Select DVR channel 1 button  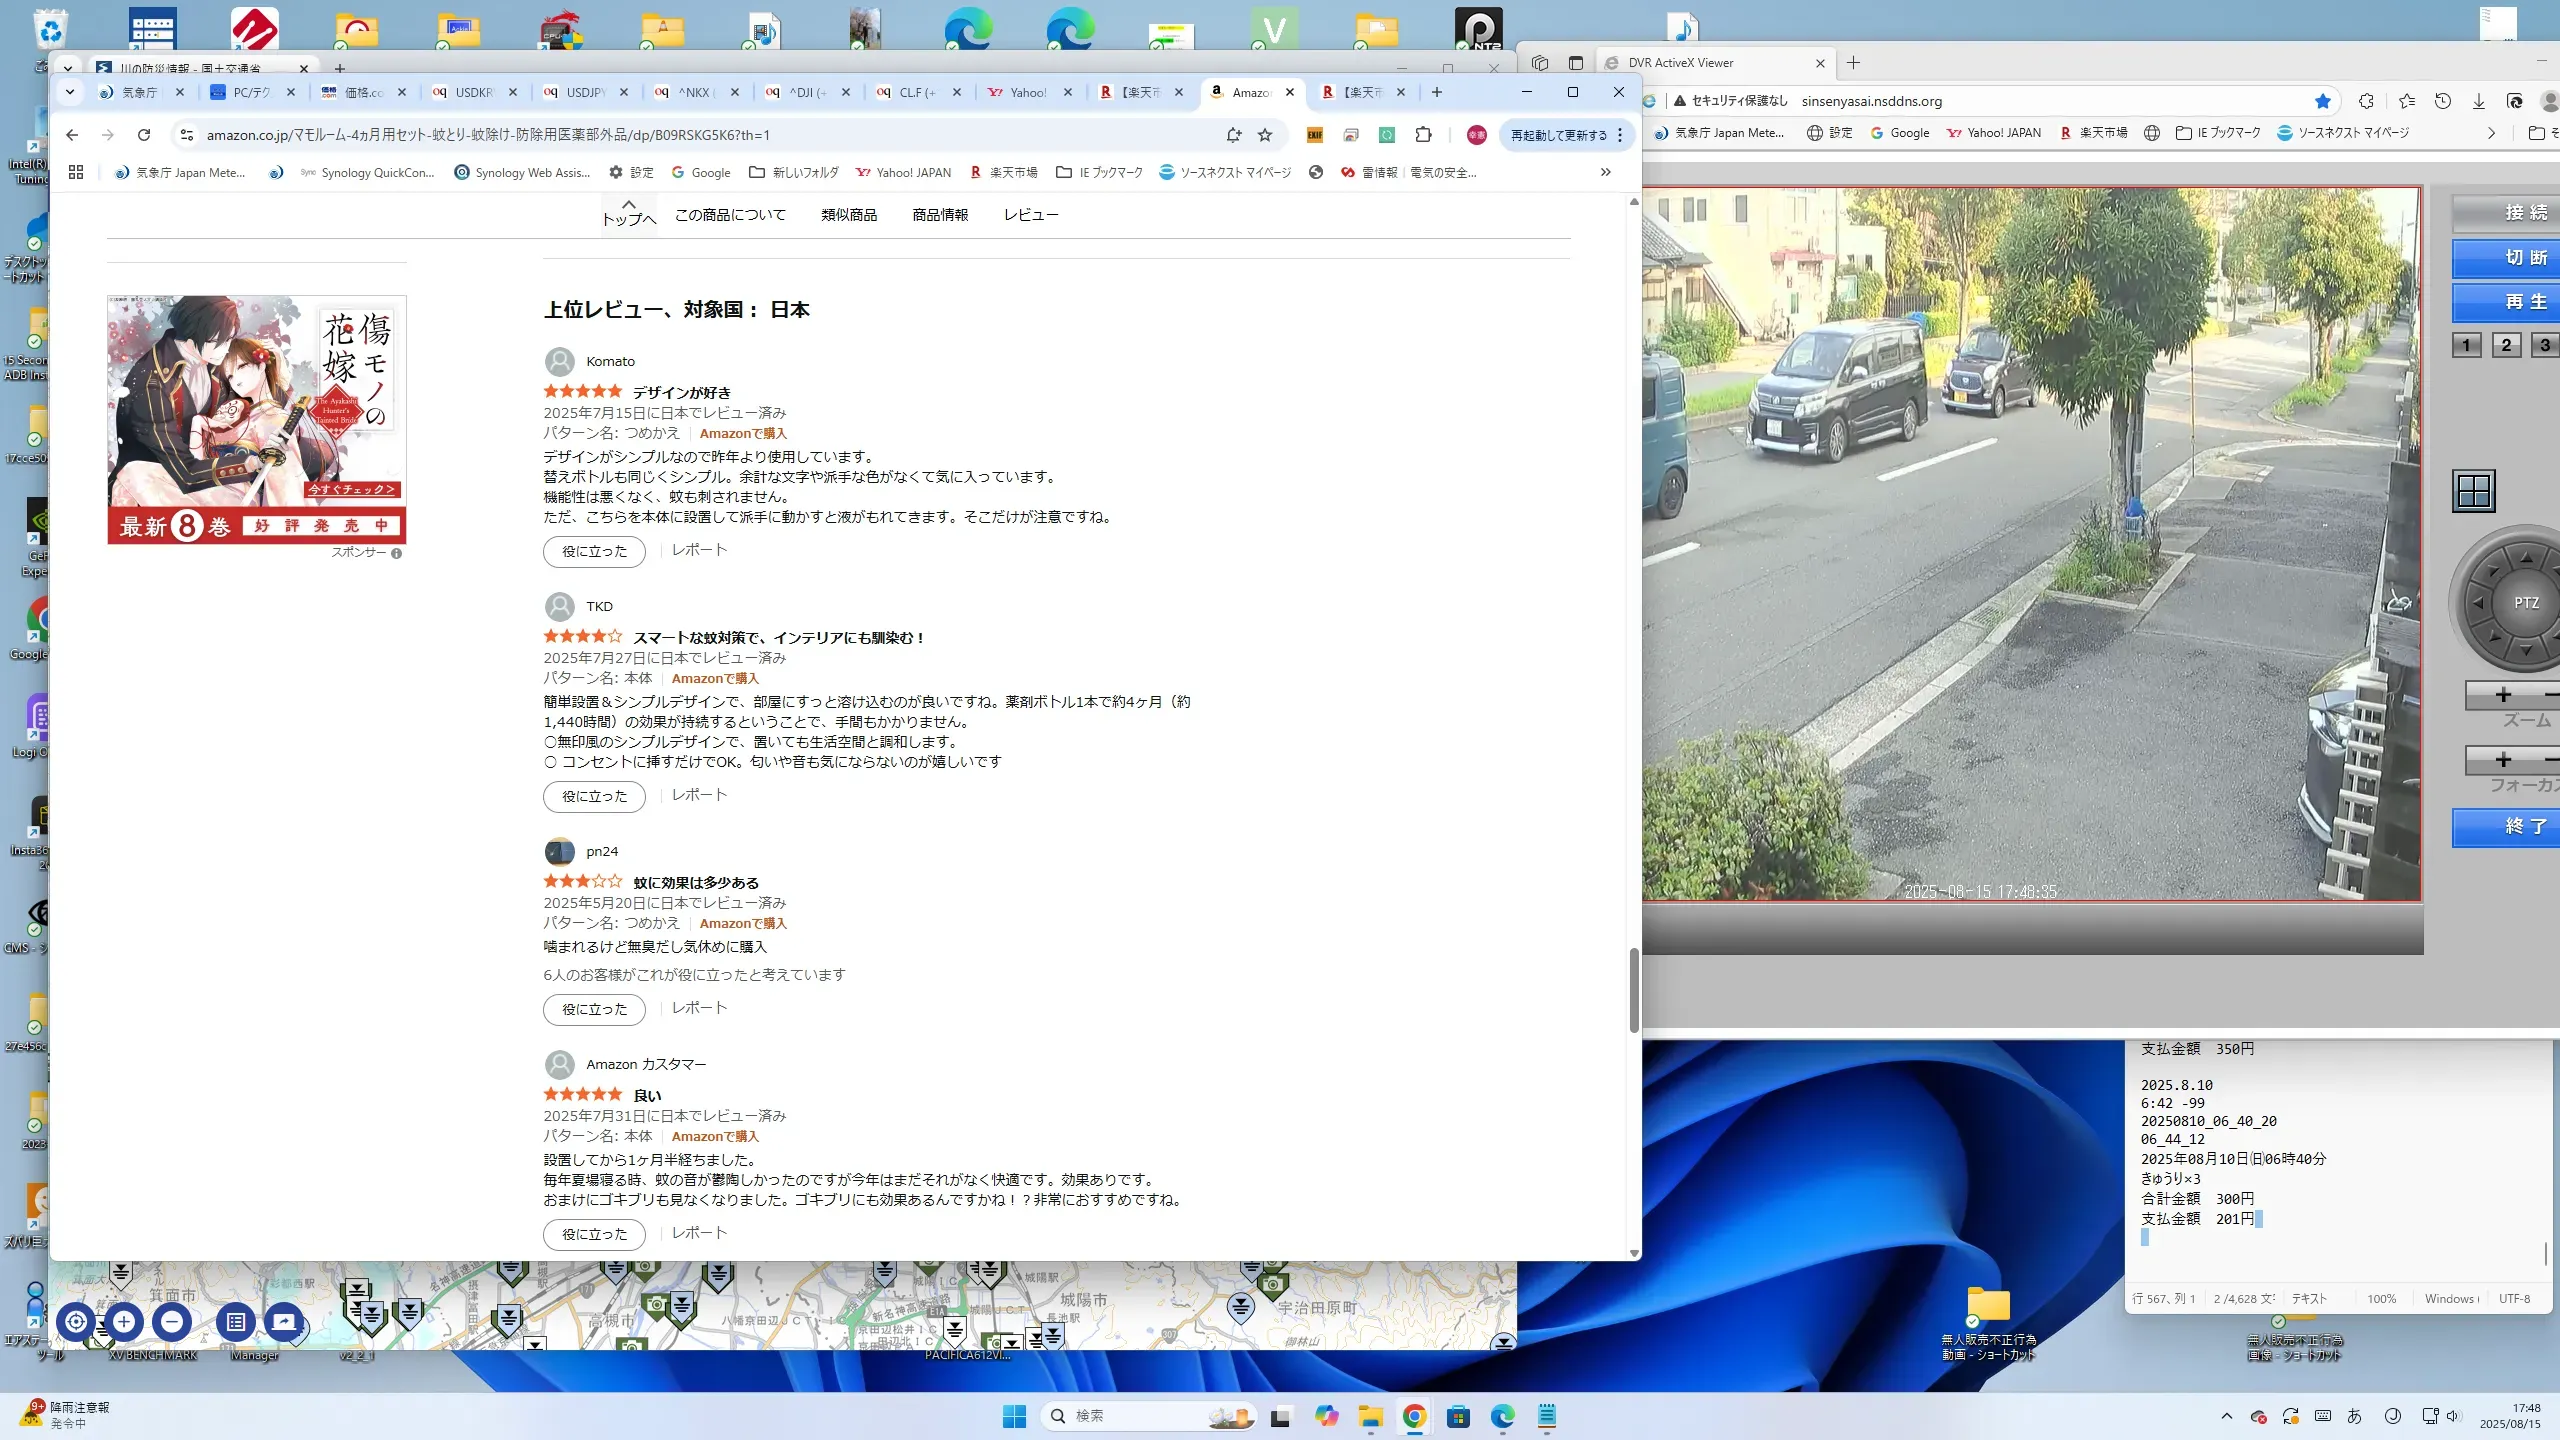click(x=2466, y=345)
